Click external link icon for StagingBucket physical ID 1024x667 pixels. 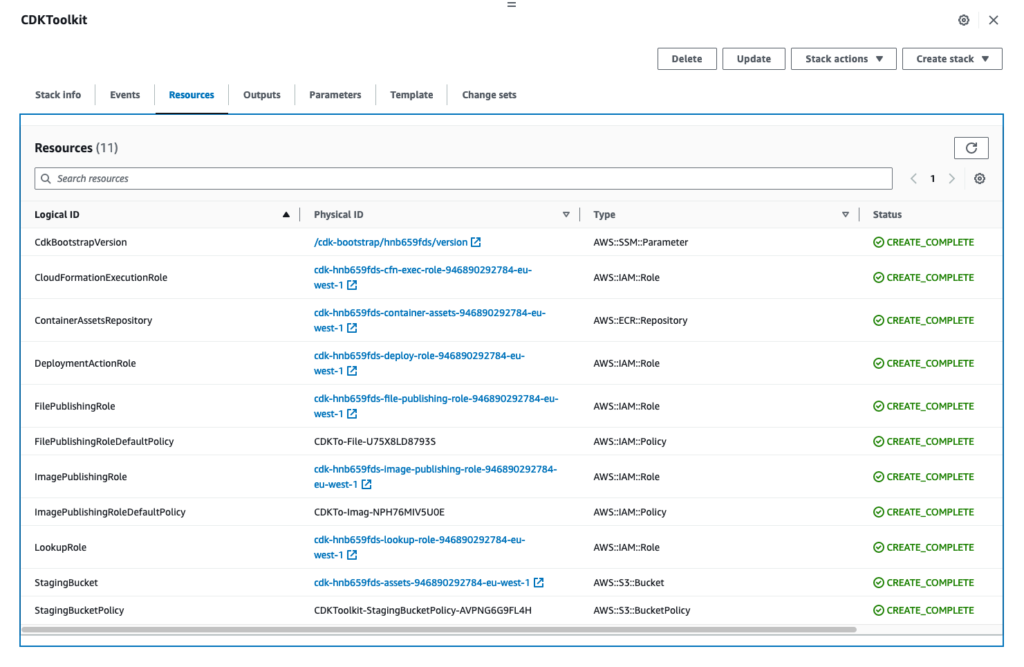tap(539, 583)
